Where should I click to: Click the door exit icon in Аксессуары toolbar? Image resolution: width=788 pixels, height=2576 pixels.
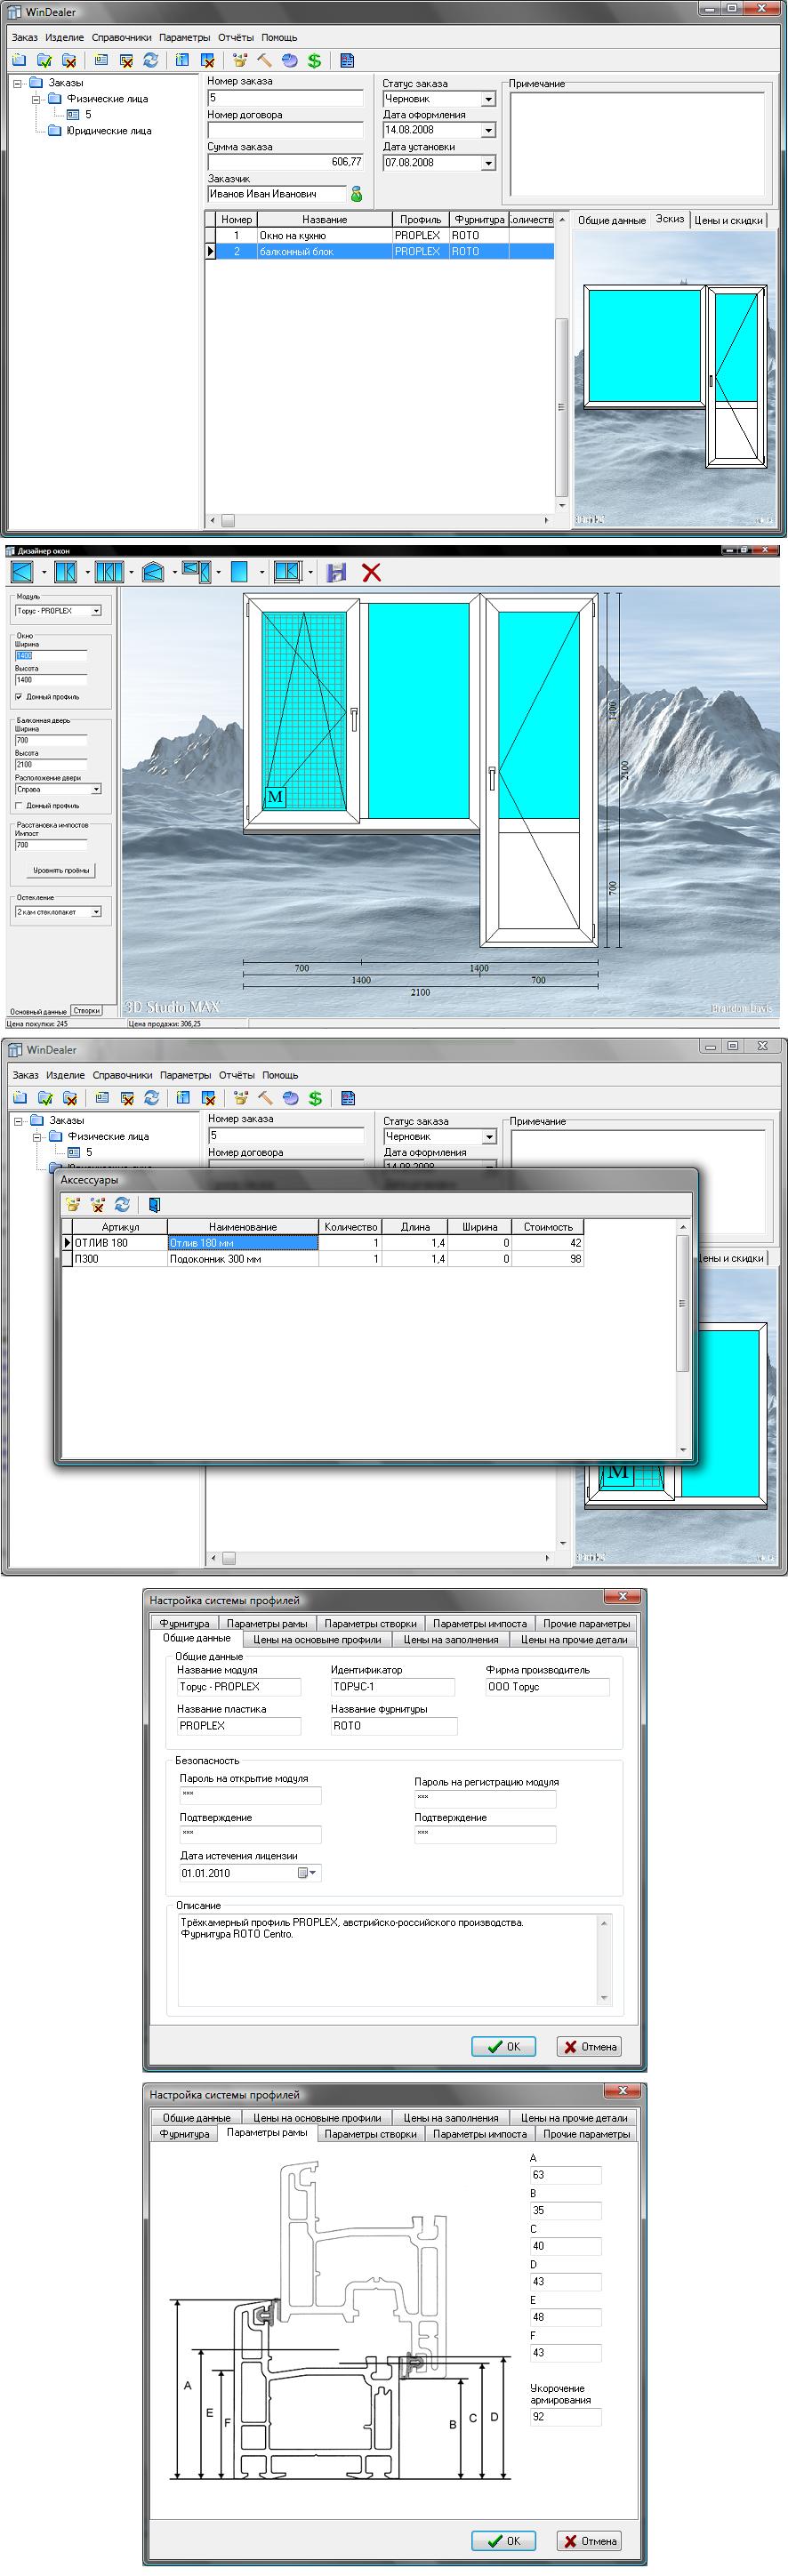(154, 1204)
